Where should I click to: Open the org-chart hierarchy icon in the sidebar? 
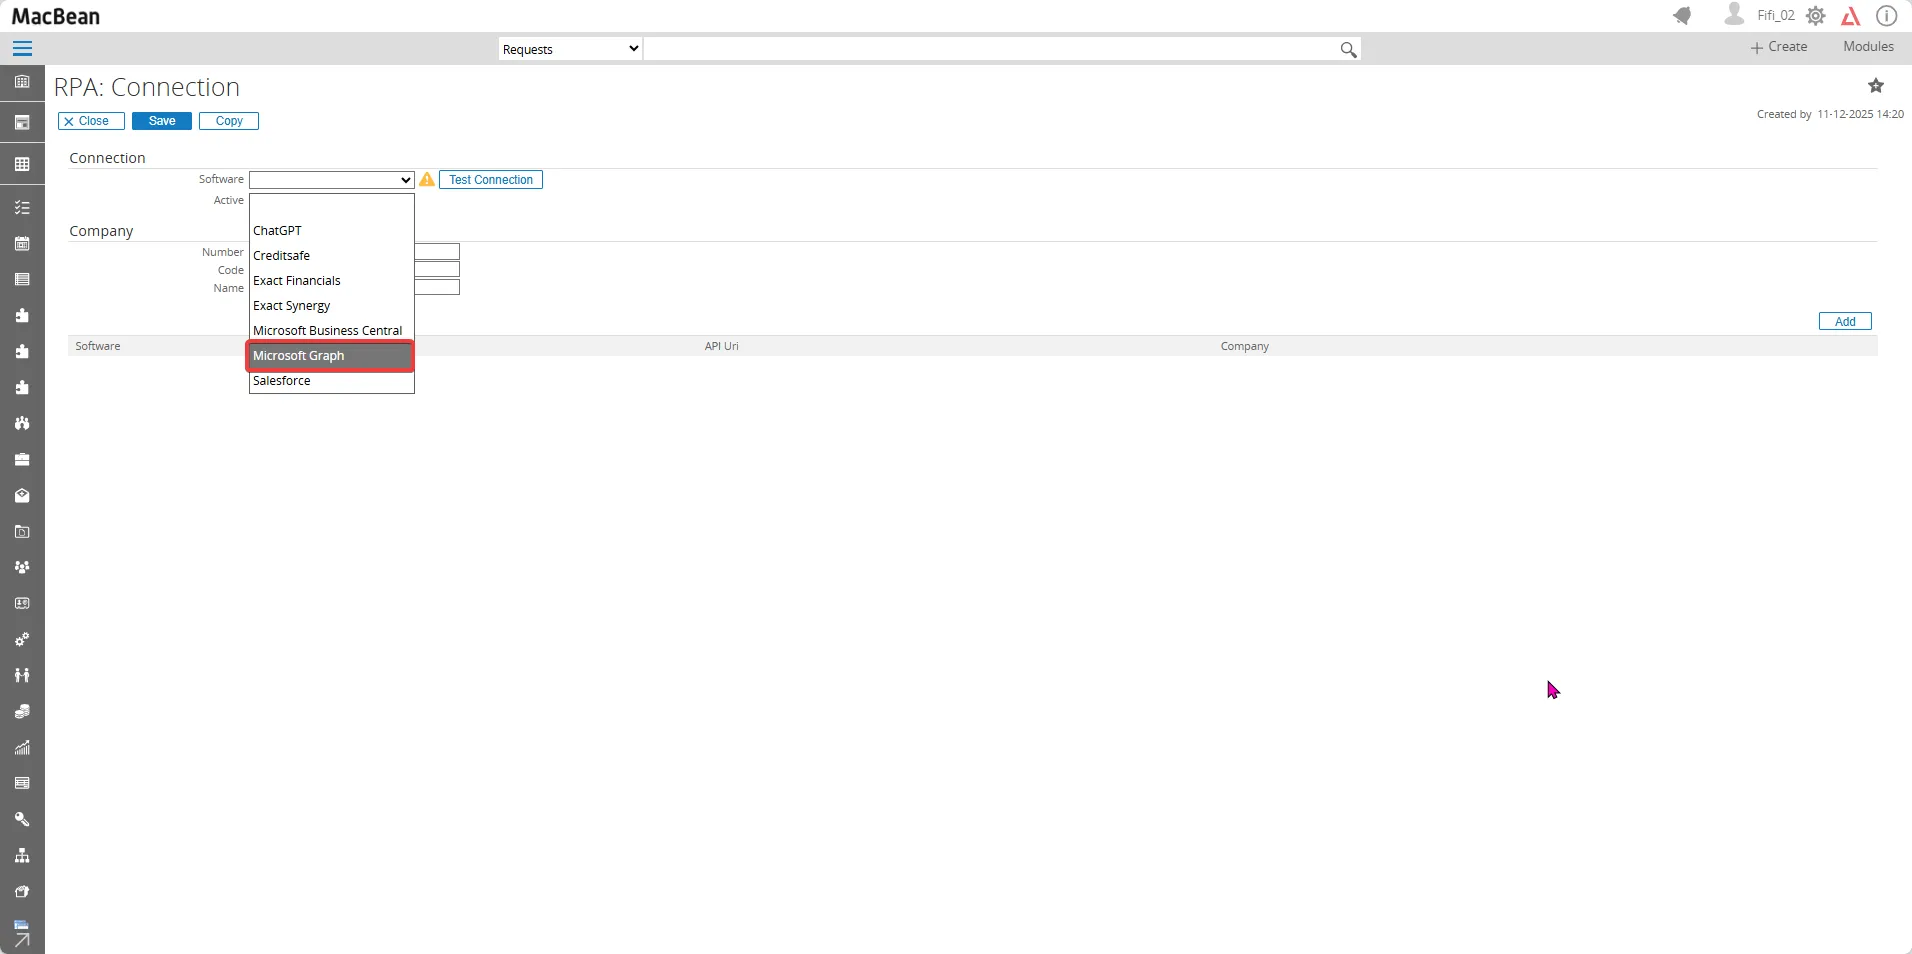tap(22, 855)
